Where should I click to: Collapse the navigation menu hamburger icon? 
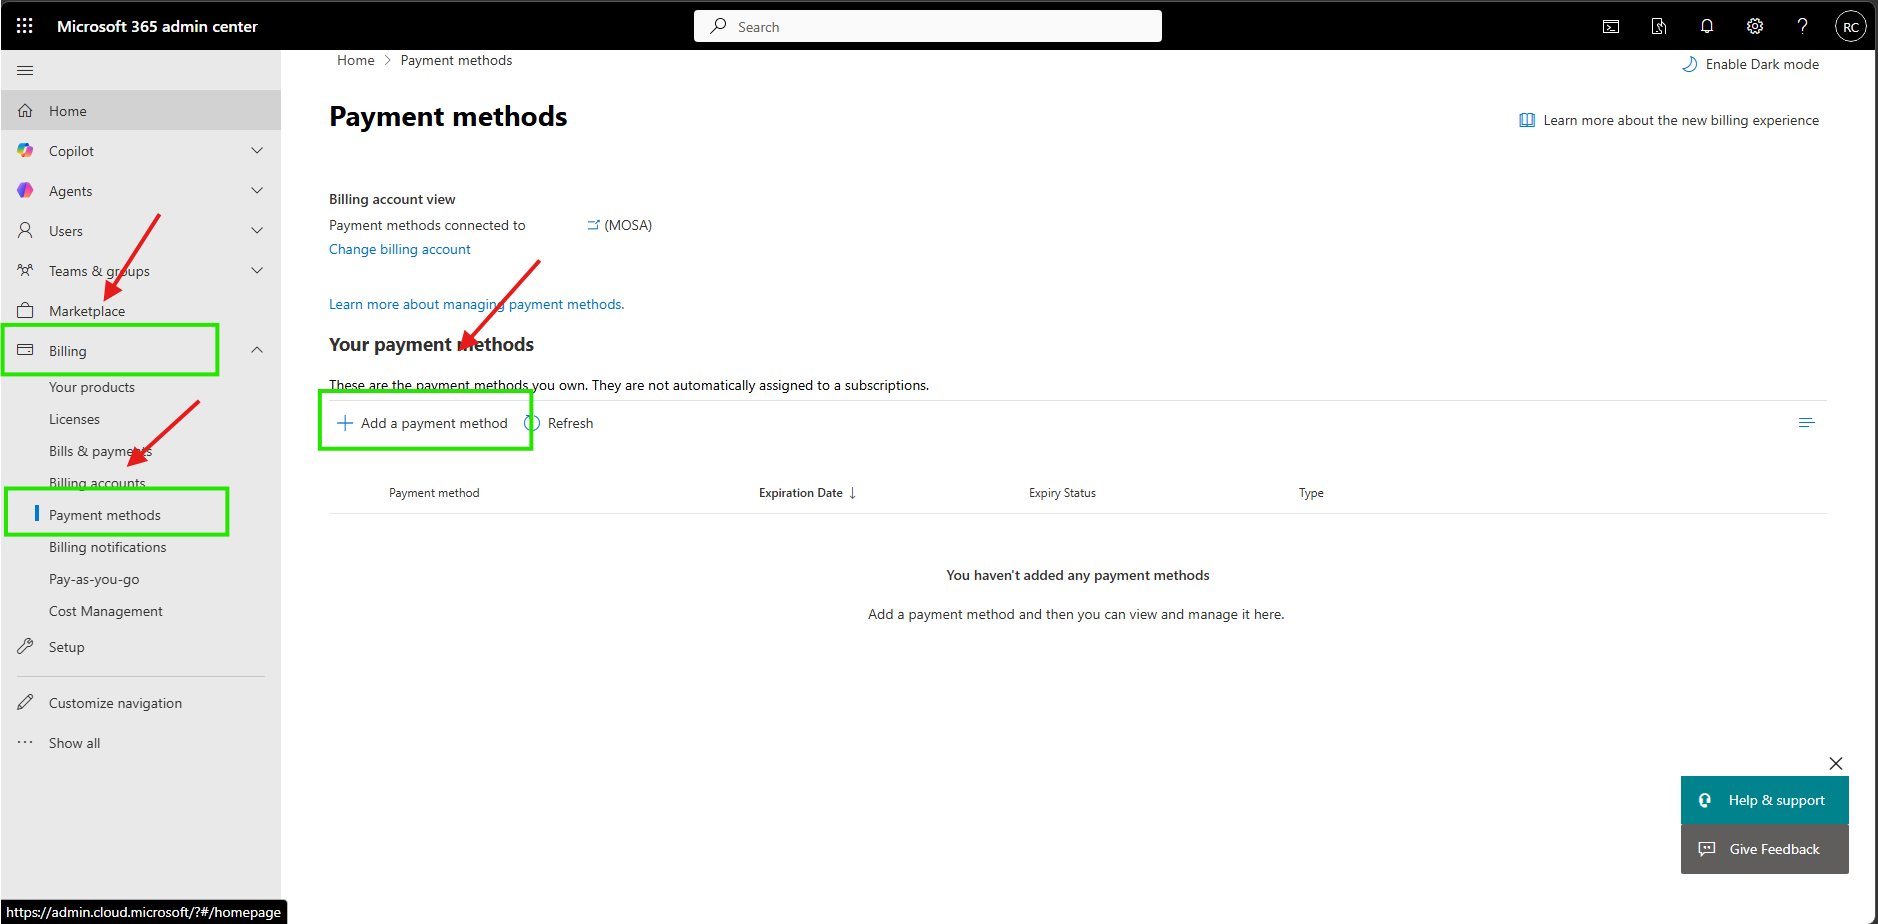[25, 70]
